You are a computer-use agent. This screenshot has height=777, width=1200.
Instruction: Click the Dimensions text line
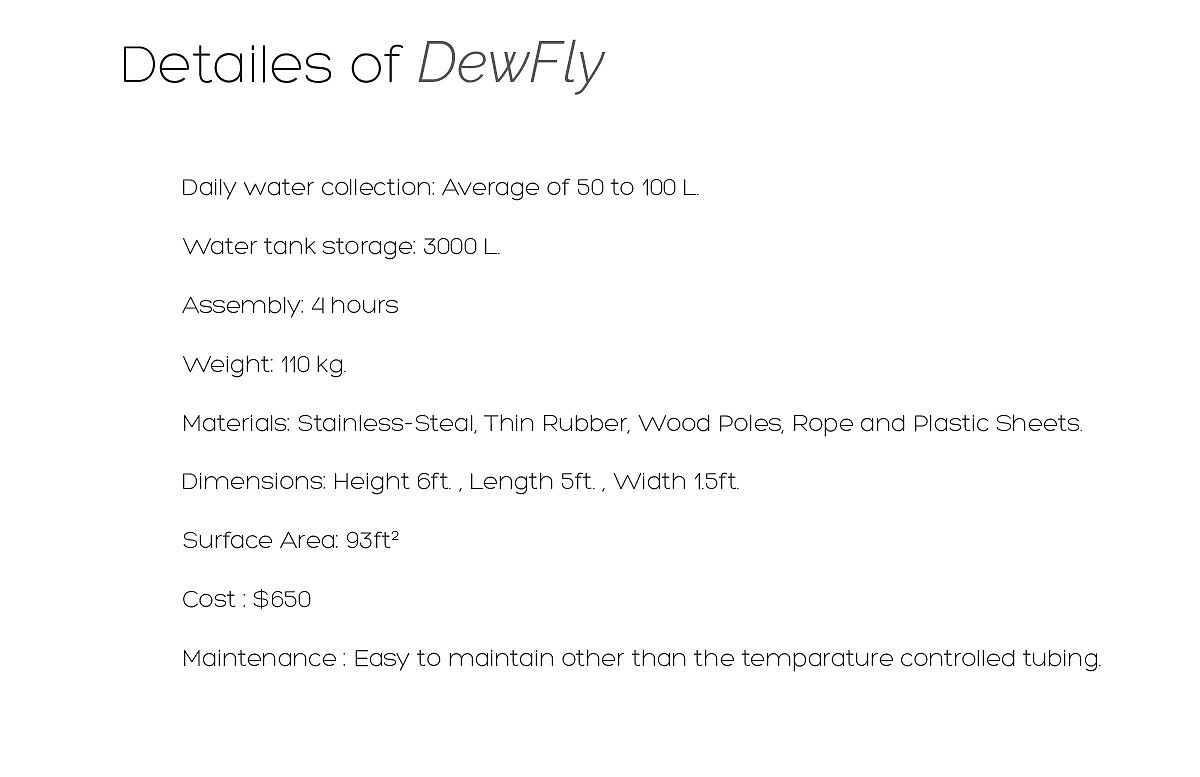point(460,482)
